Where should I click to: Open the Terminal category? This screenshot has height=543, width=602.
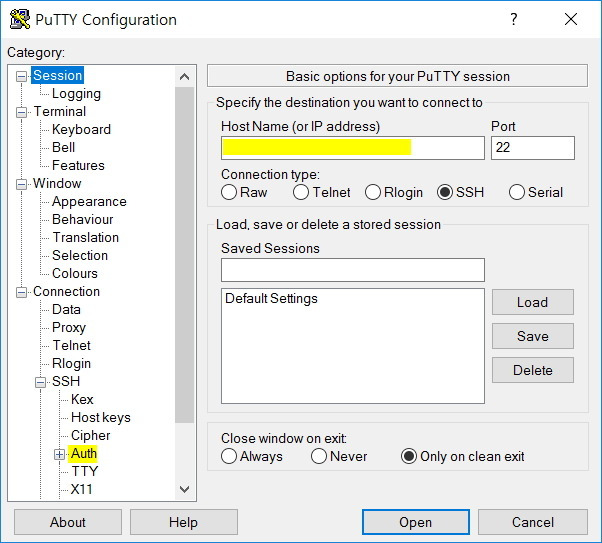pos(60,111)
